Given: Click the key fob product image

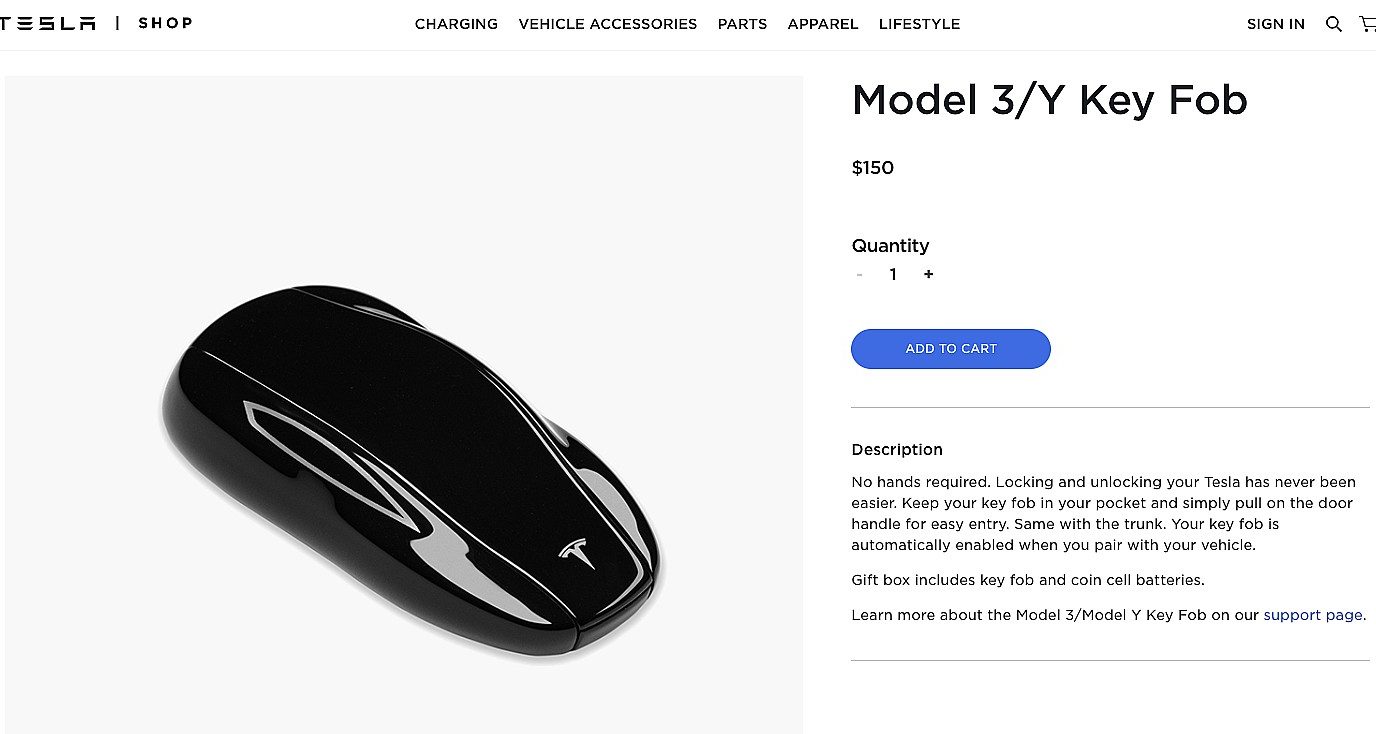Looking at the screenshot, I should 404,404.
